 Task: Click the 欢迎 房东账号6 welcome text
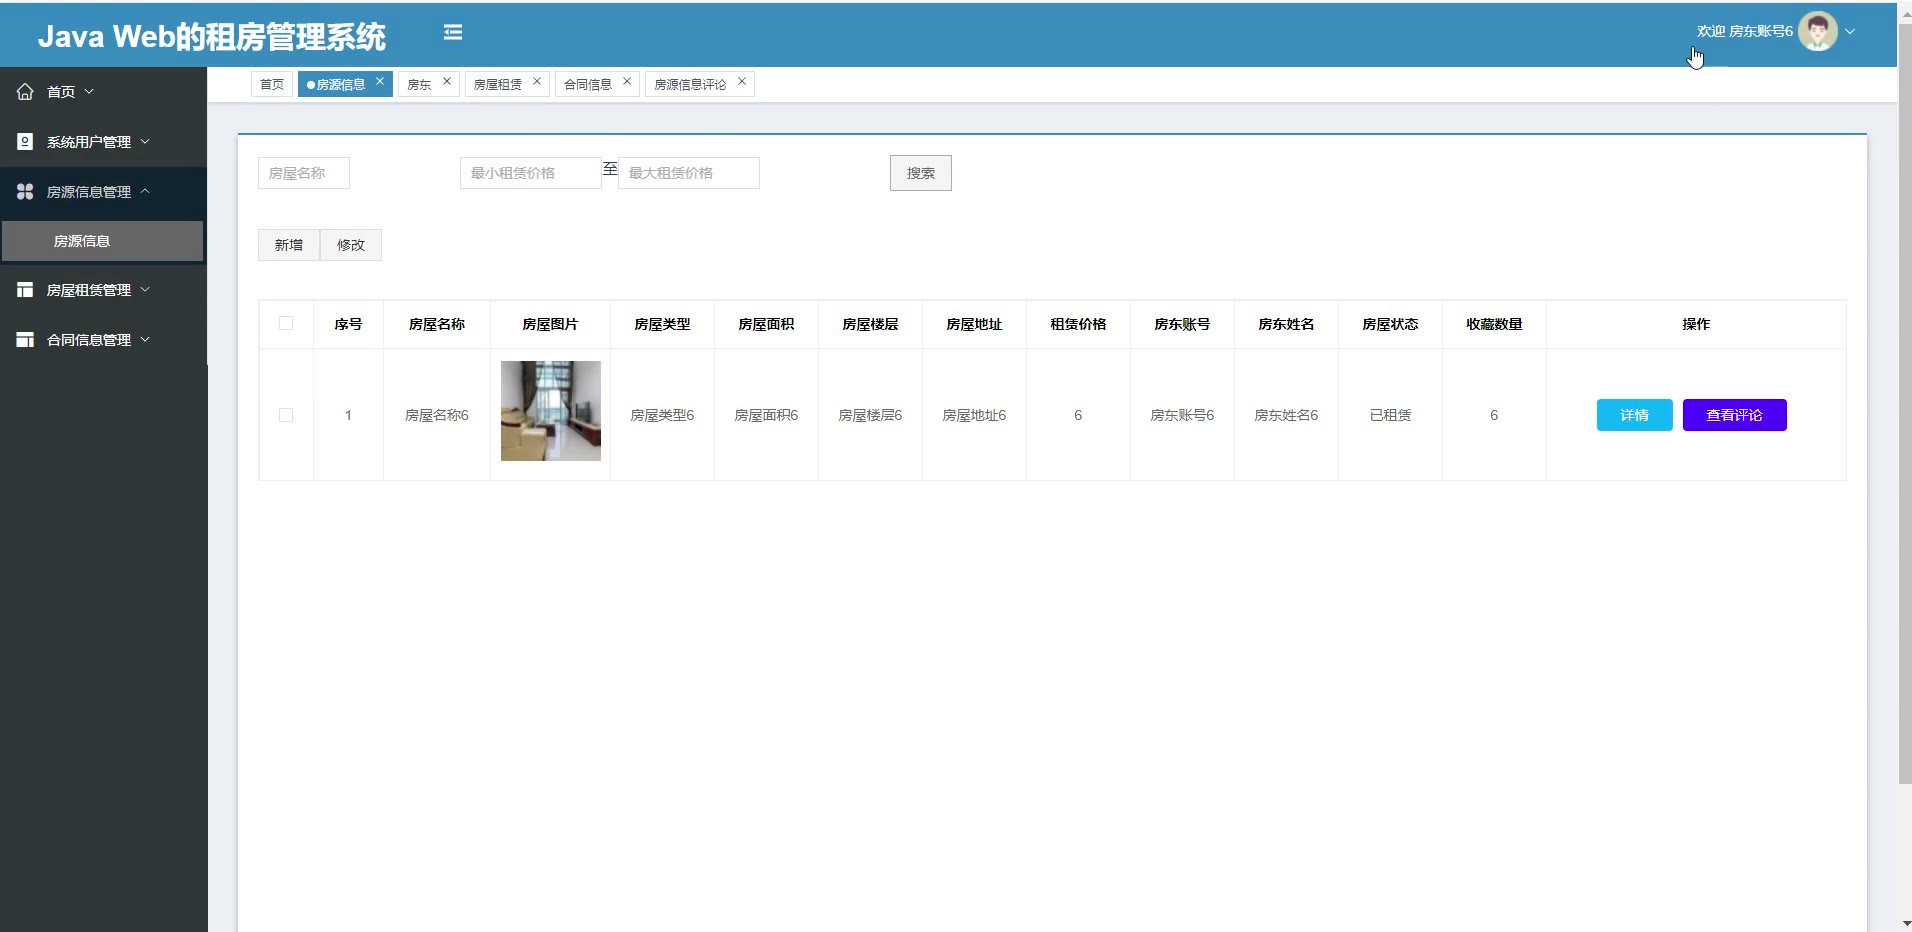[1744, 32]
